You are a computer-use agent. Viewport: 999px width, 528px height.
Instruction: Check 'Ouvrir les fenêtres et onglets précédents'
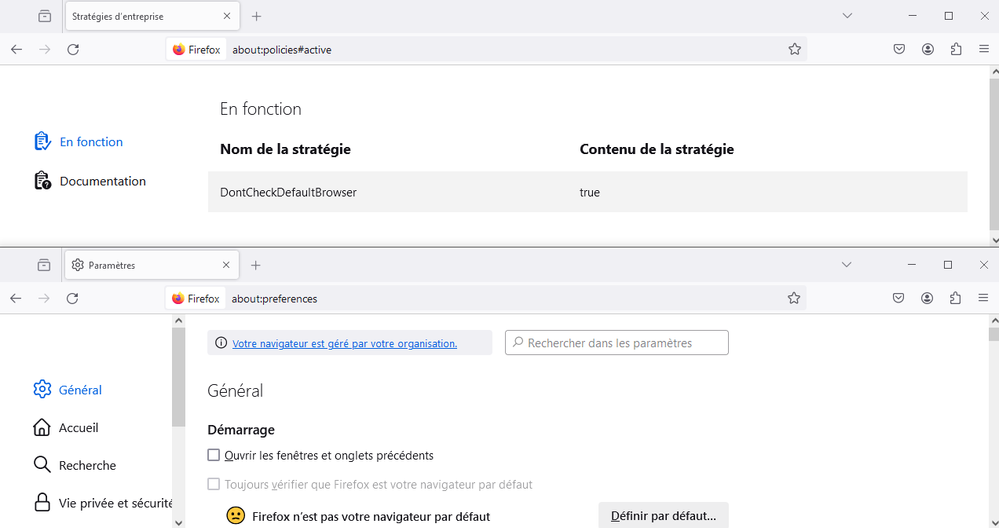tap(213, 455)
